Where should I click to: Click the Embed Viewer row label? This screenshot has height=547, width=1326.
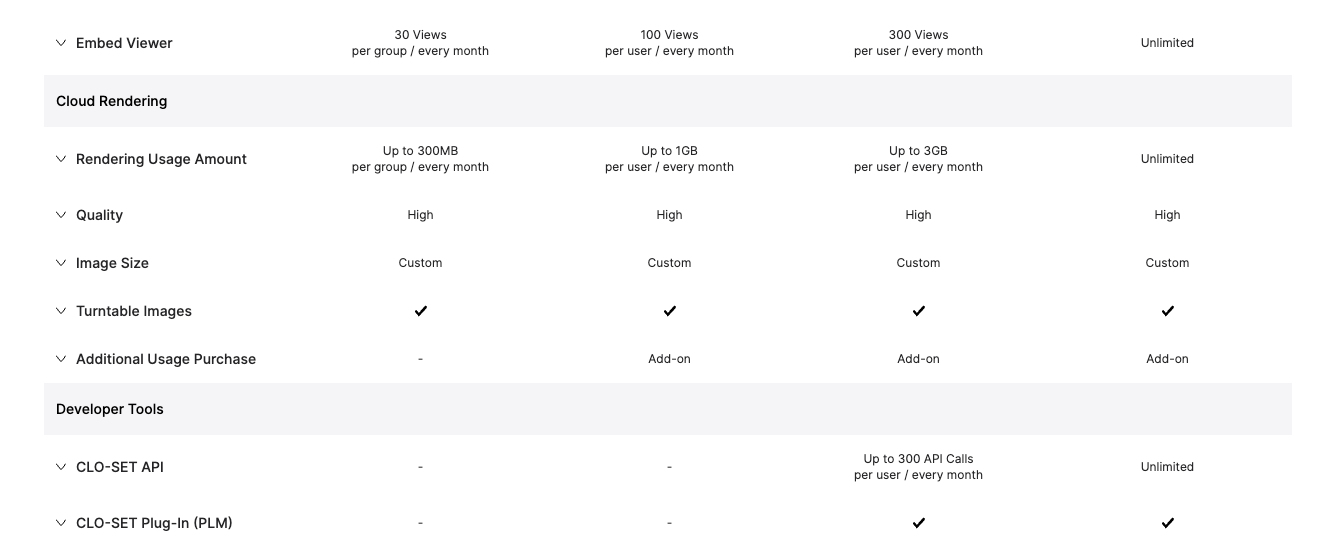coord(124,43)
